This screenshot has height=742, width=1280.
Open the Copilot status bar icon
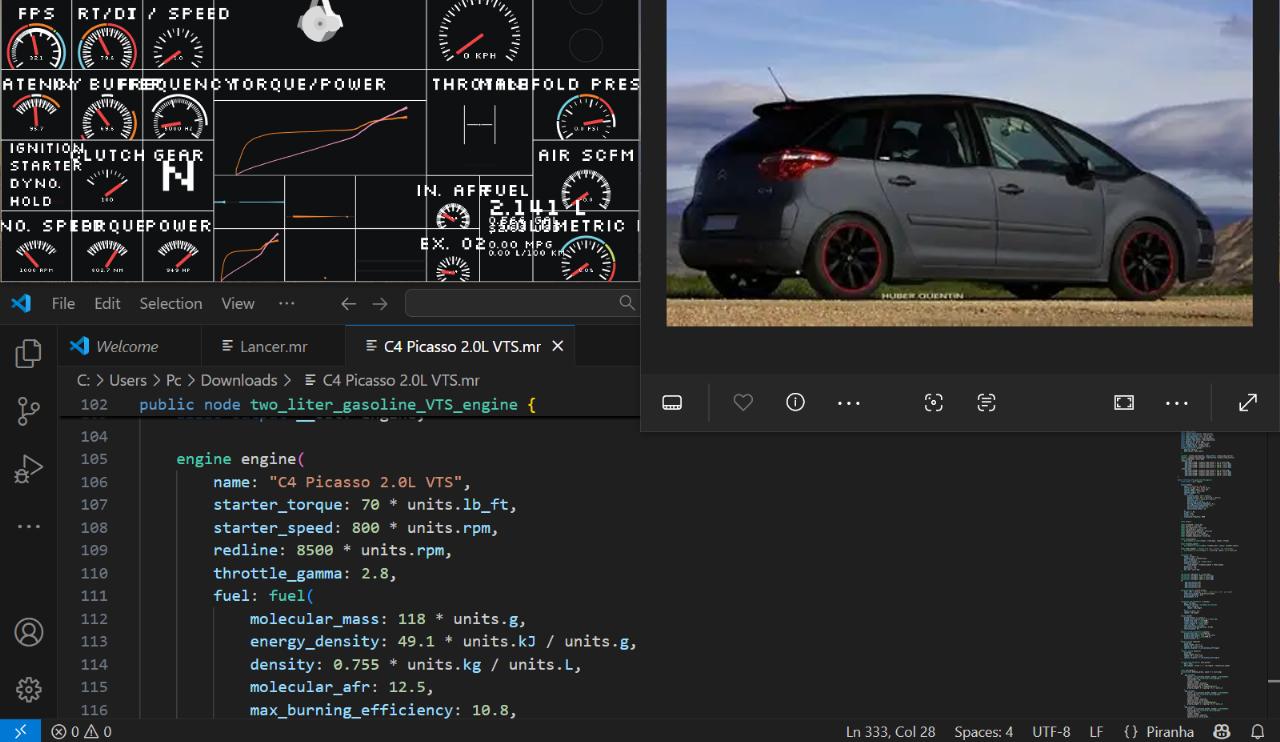[x=1221, y=731]
